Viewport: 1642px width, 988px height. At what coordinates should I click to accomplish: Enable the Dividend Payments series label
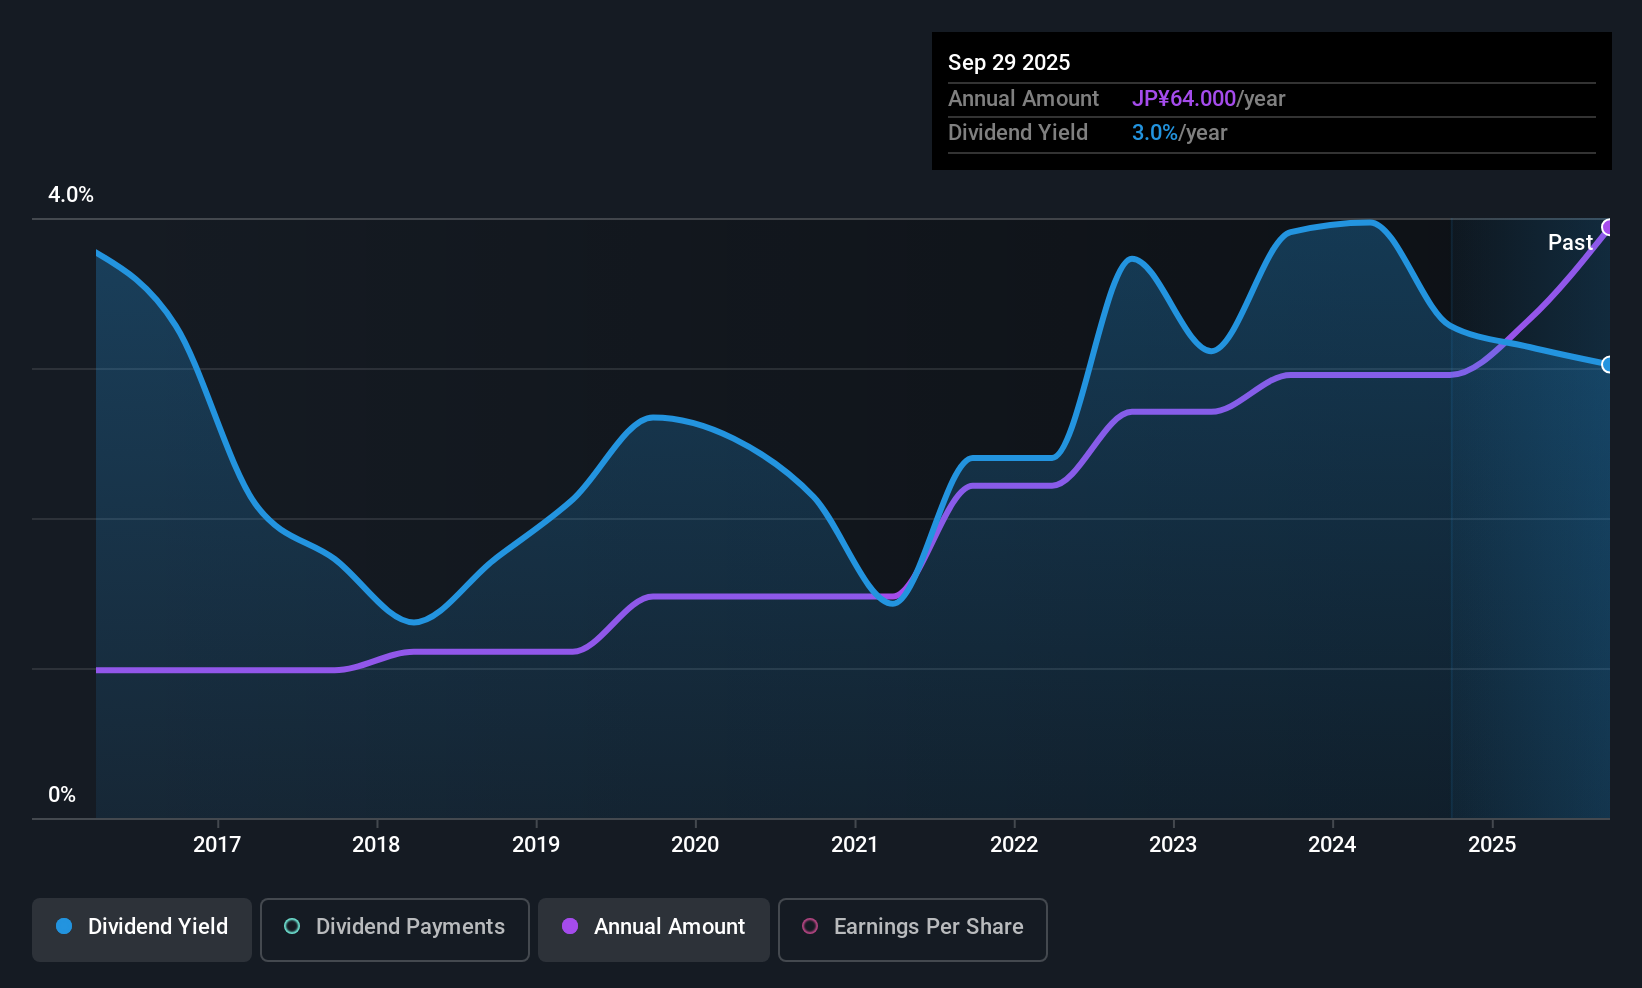coord(410,926)
